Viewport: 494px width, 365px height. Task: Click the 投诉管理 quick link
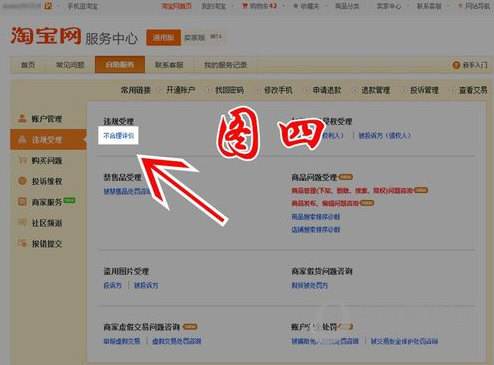(424, 90)
